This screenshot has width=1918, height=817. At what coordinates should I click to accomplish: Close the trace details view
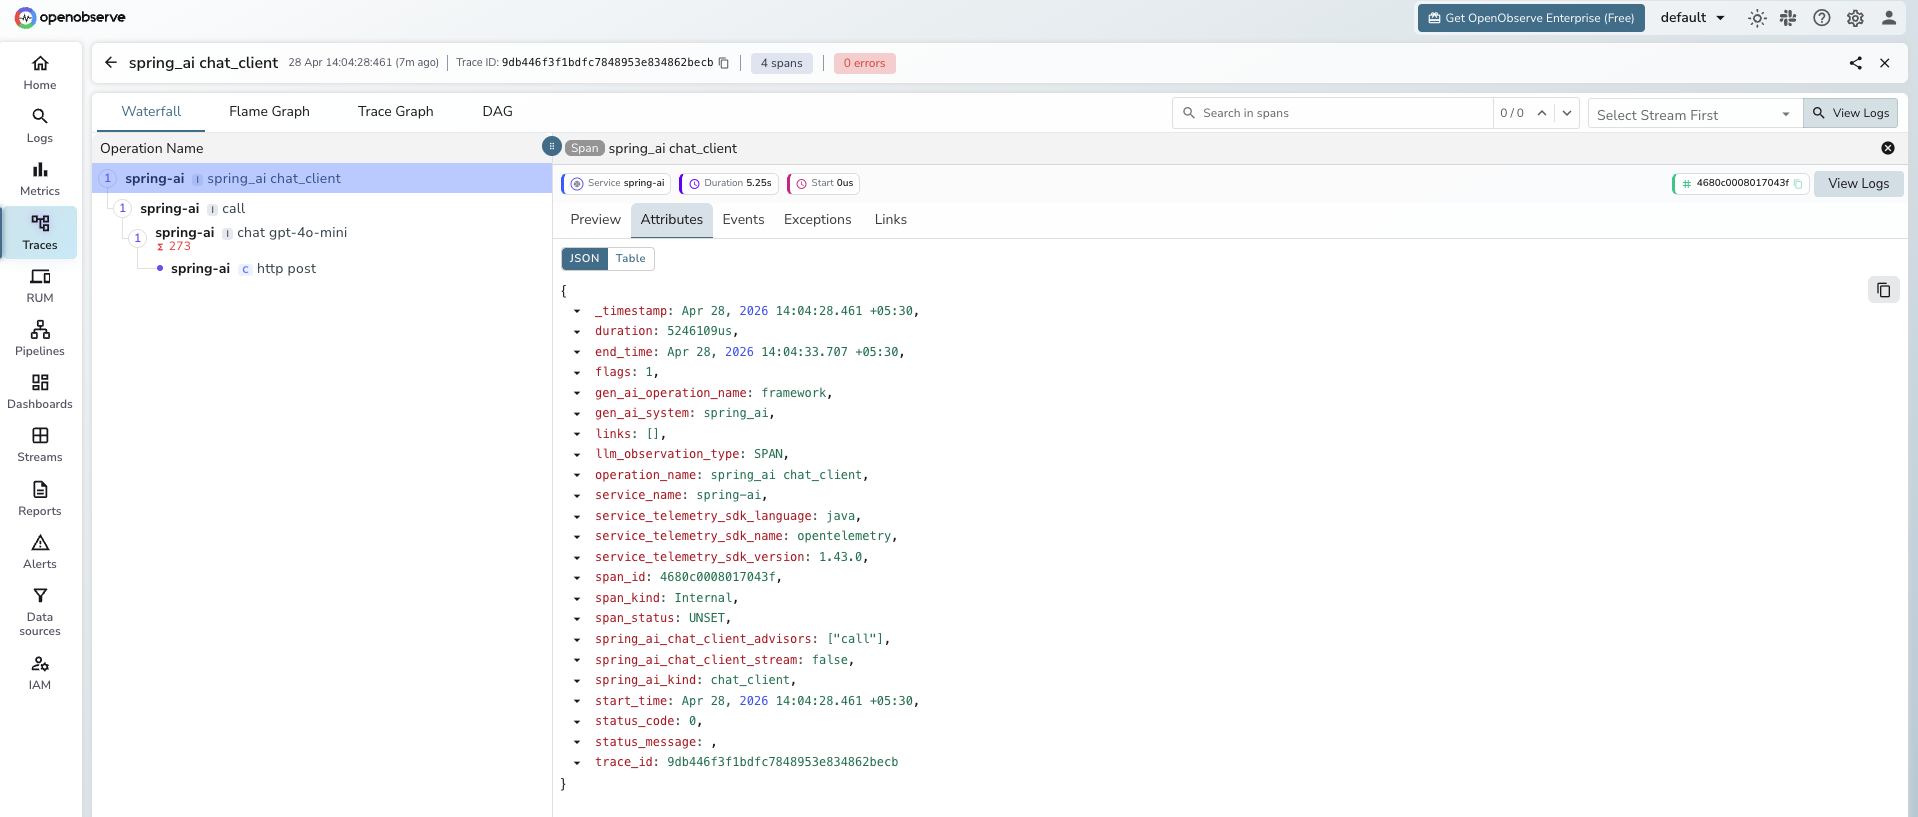point(1885,63)
